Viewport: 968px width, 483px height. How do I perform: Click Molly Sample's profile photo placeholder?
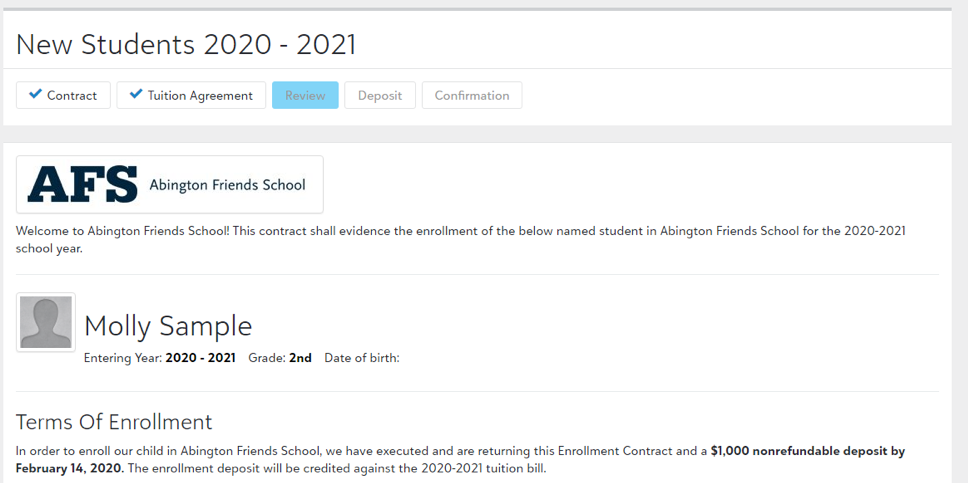pyautogui.click(x=46, y=322)
